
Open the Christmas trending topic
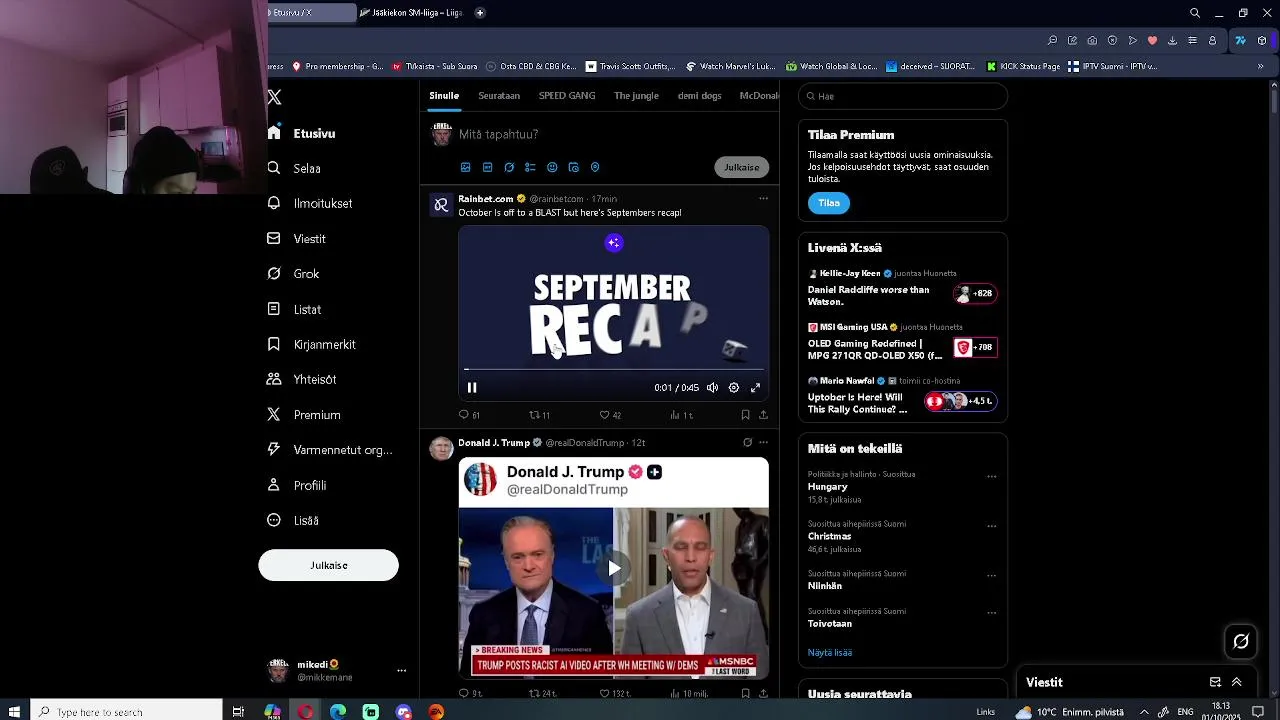829,537
